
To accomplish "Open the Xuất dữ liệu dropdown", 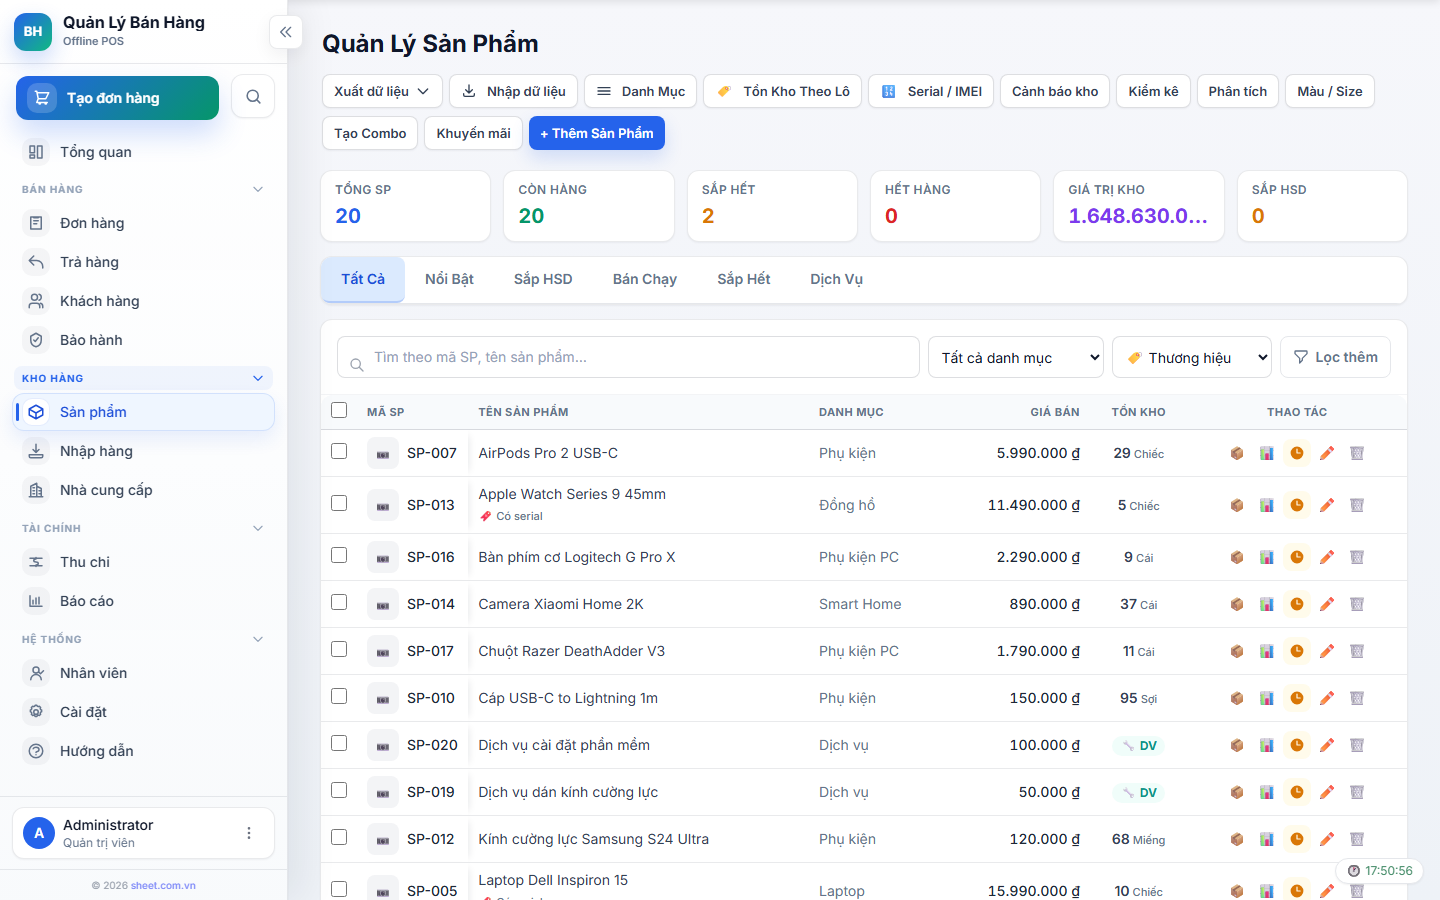I will (382, 91).
